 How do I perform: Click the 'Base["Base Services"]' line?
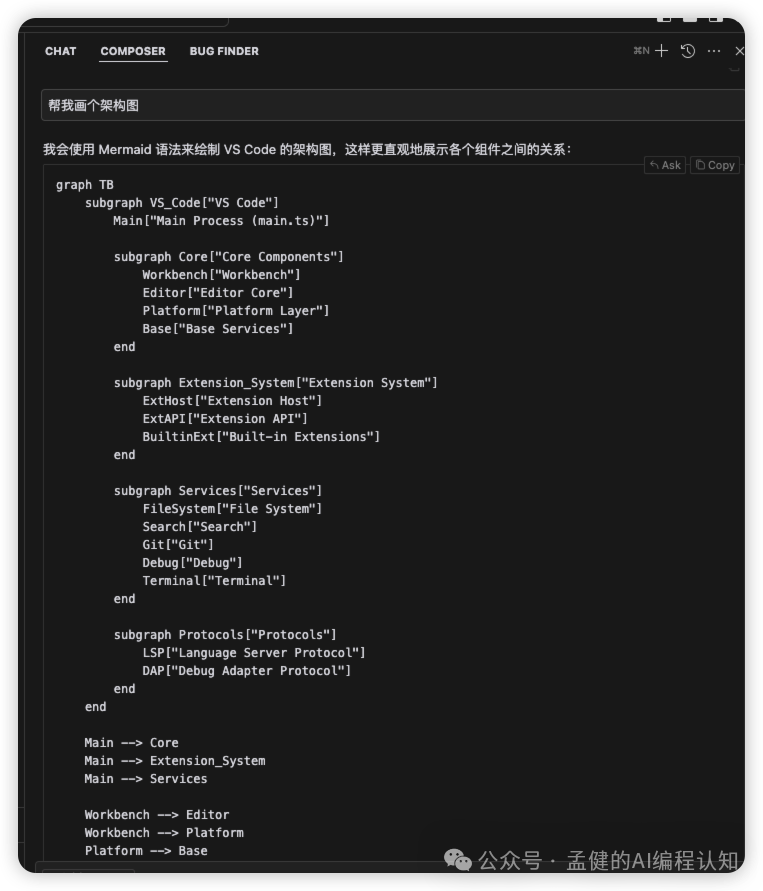218,329
